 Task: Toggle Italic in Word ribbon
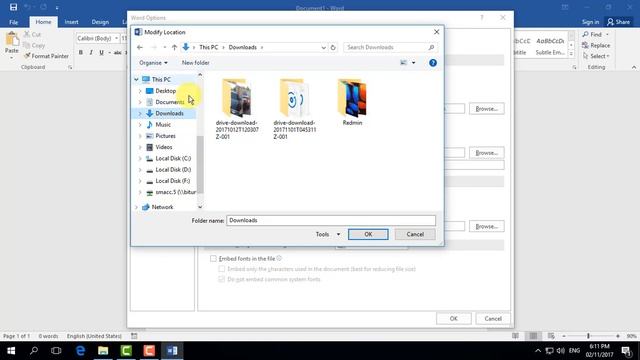coord(91,52)
